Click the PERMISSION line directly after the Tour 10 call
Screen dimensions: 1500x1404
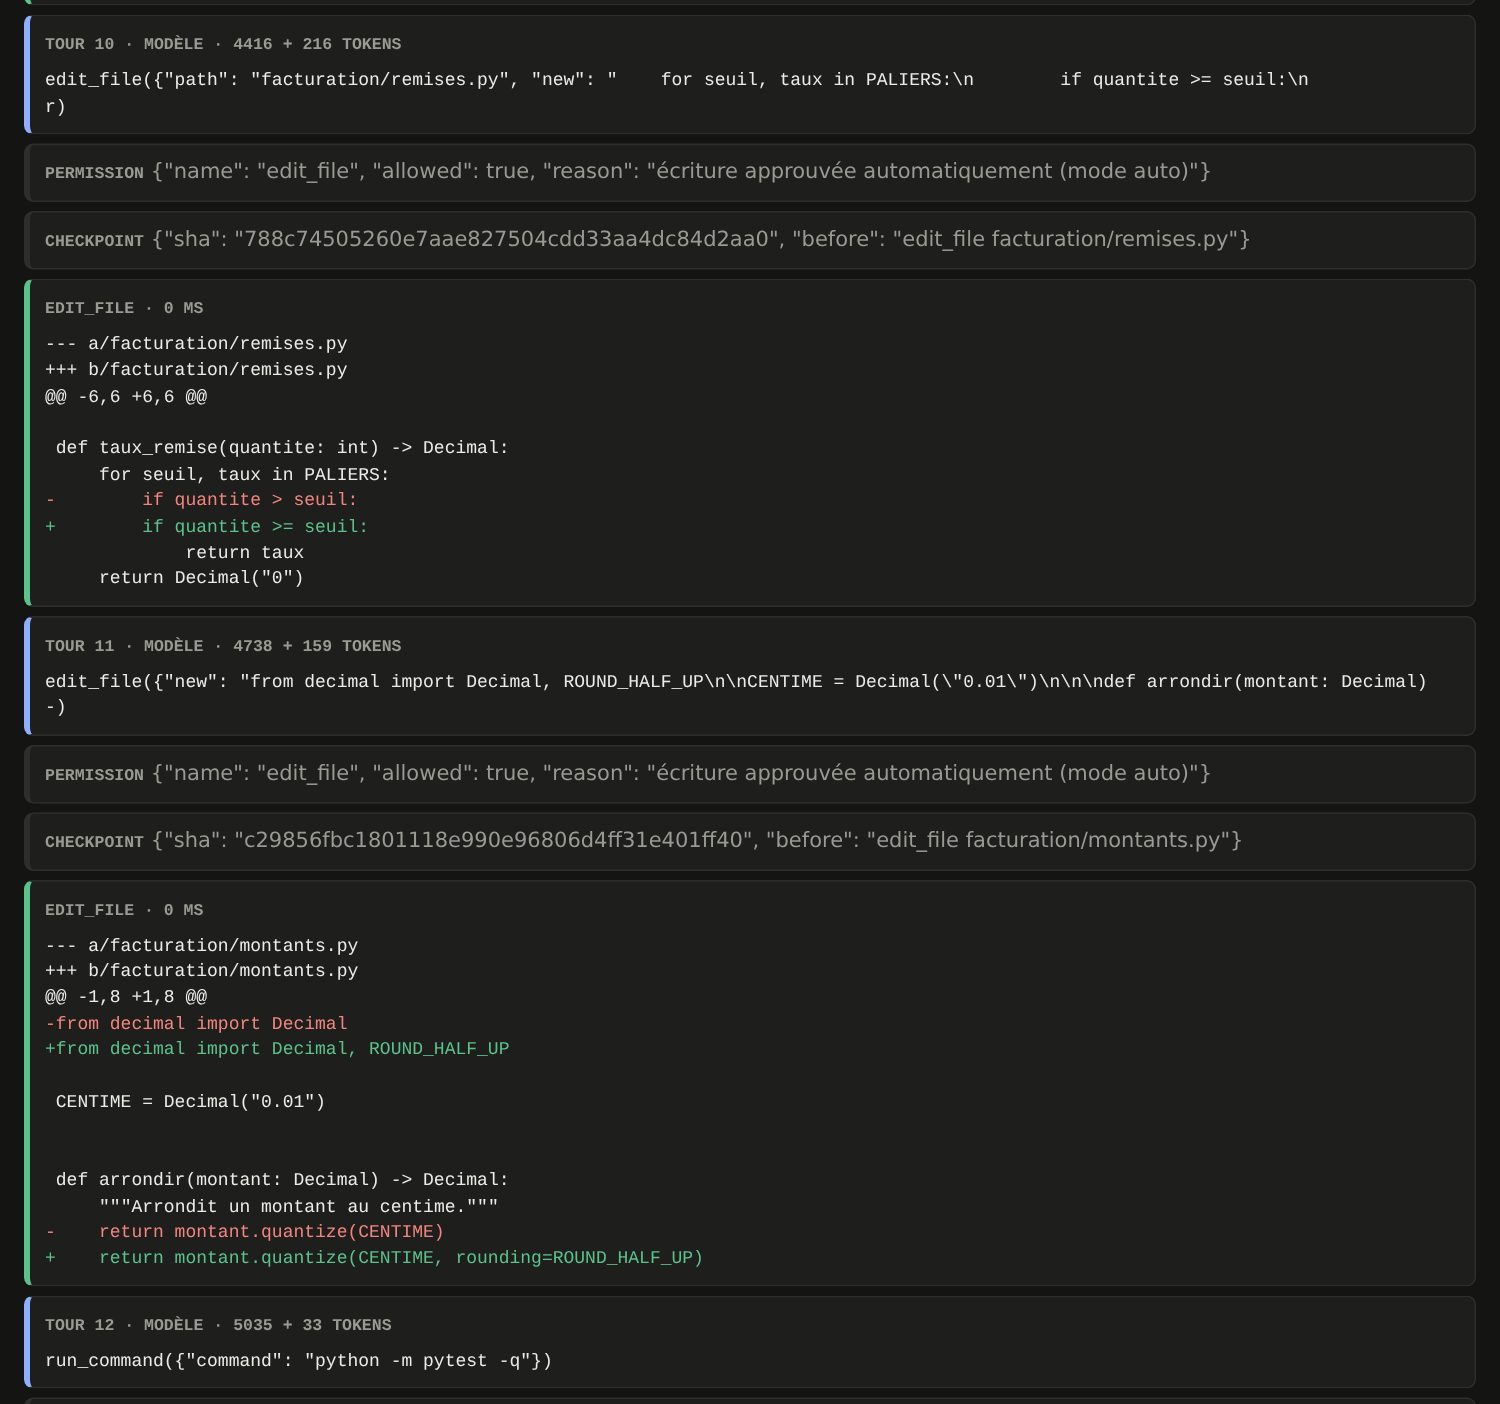coord(750,173)
